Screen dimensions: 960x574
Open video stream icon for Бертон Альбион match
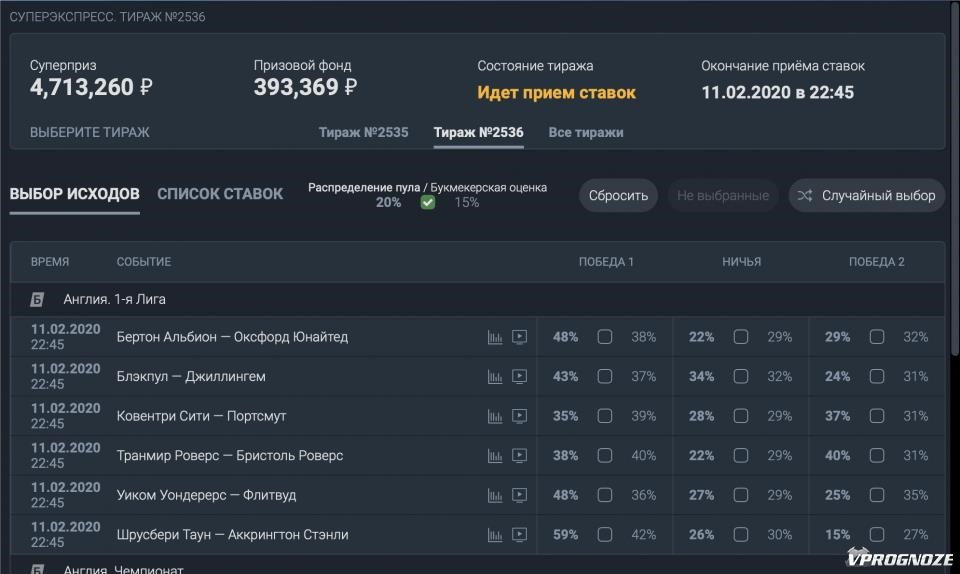519,337
